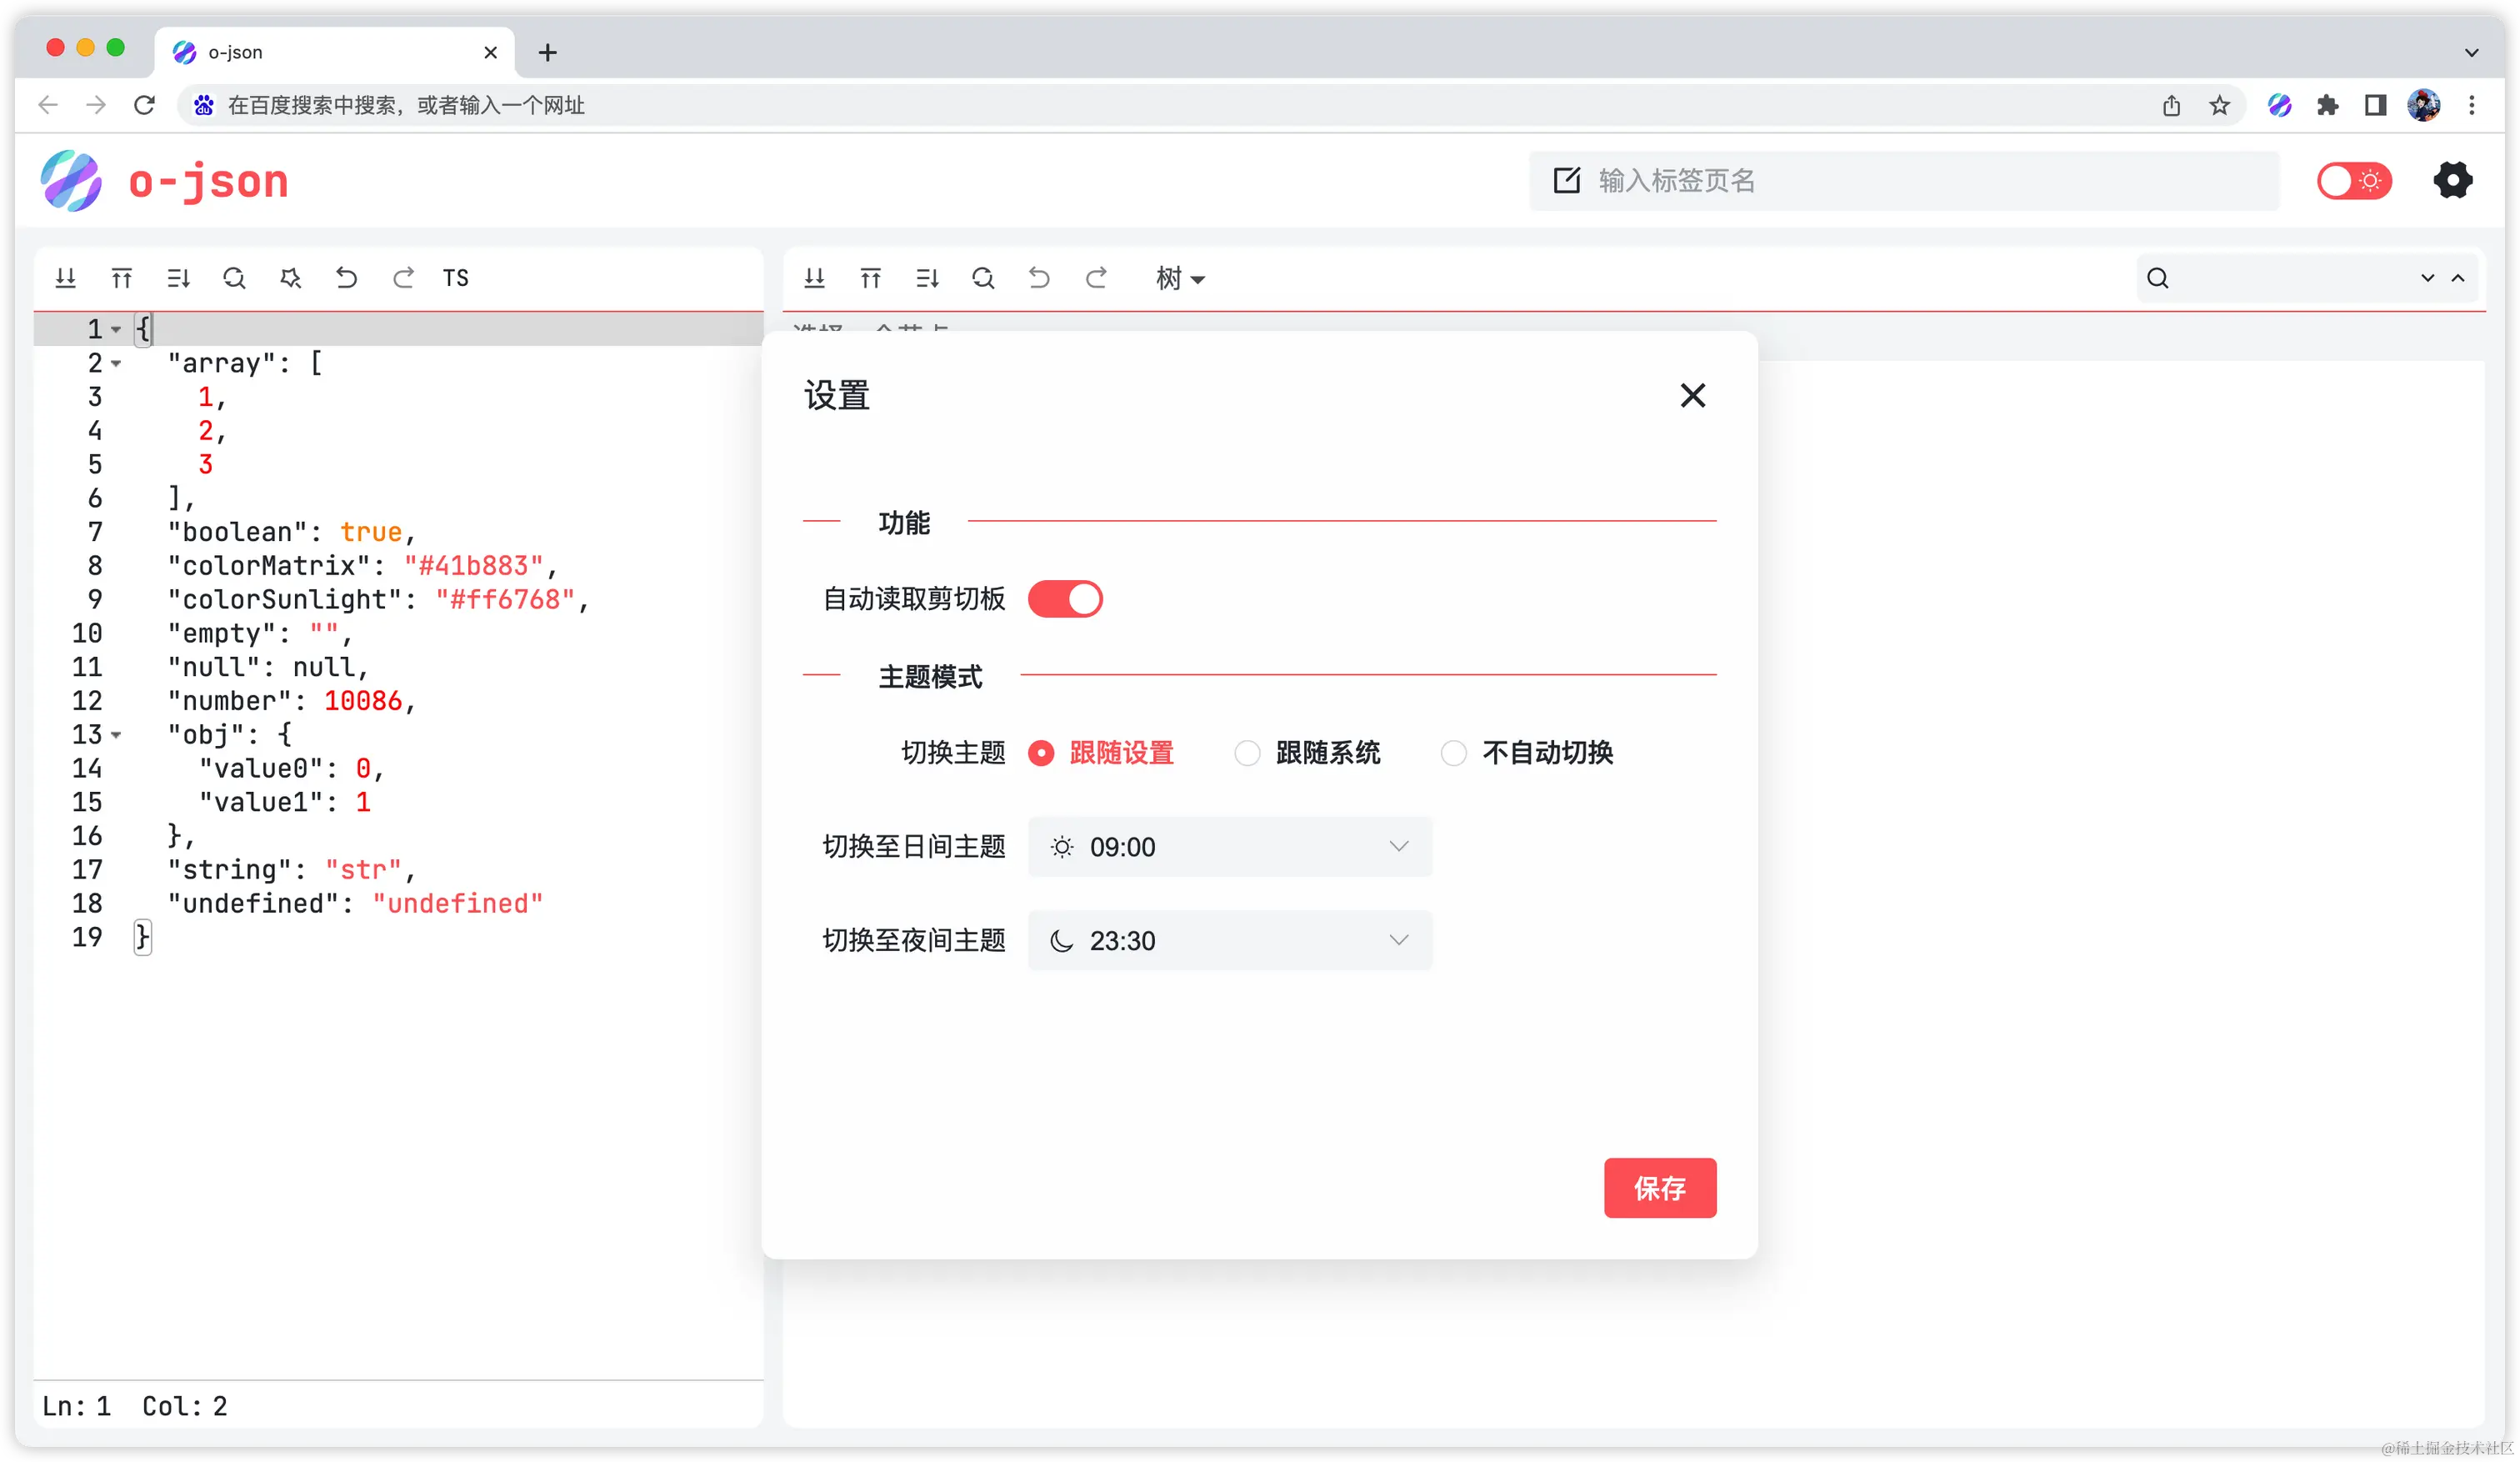Select the 不自动切换 radio option
This screenshot has width=2520, height=1462.
point(1453,753)
